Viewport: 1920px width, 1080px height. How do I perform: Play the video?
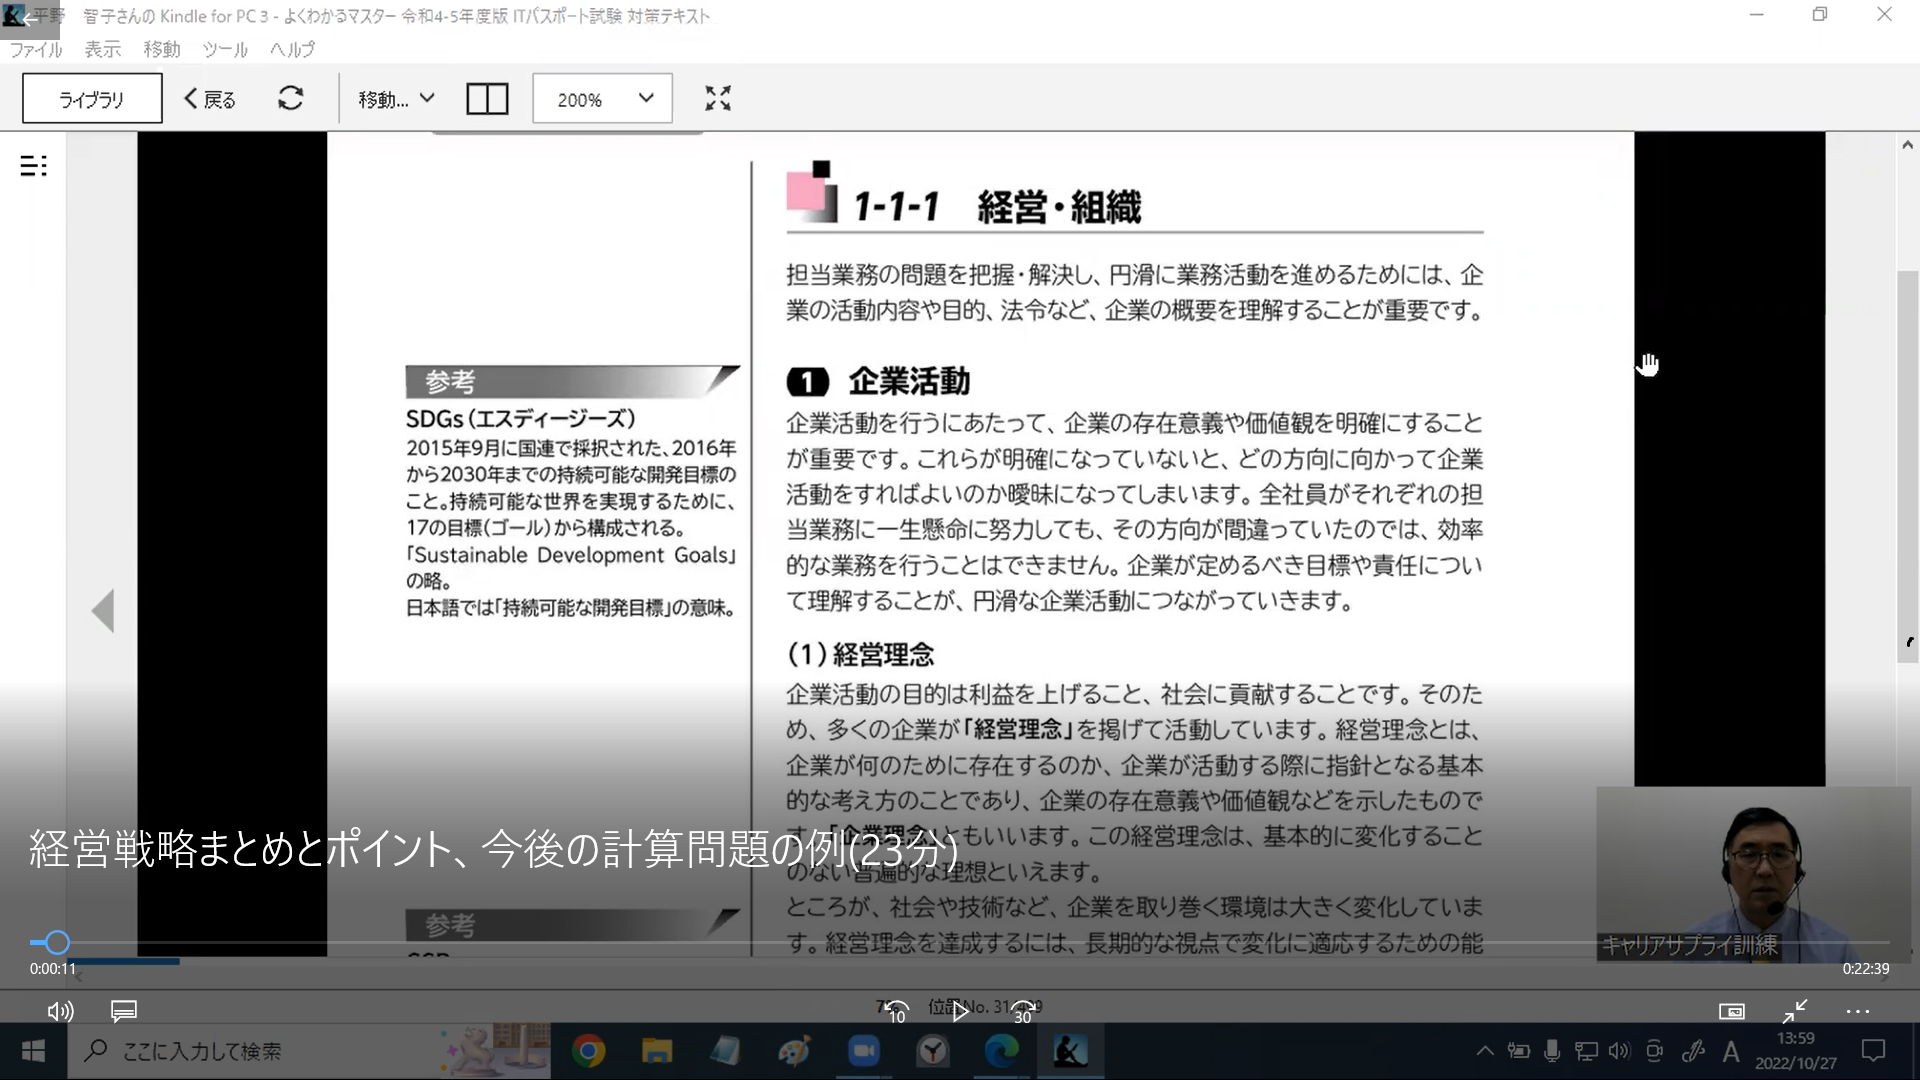(960, 1011)
